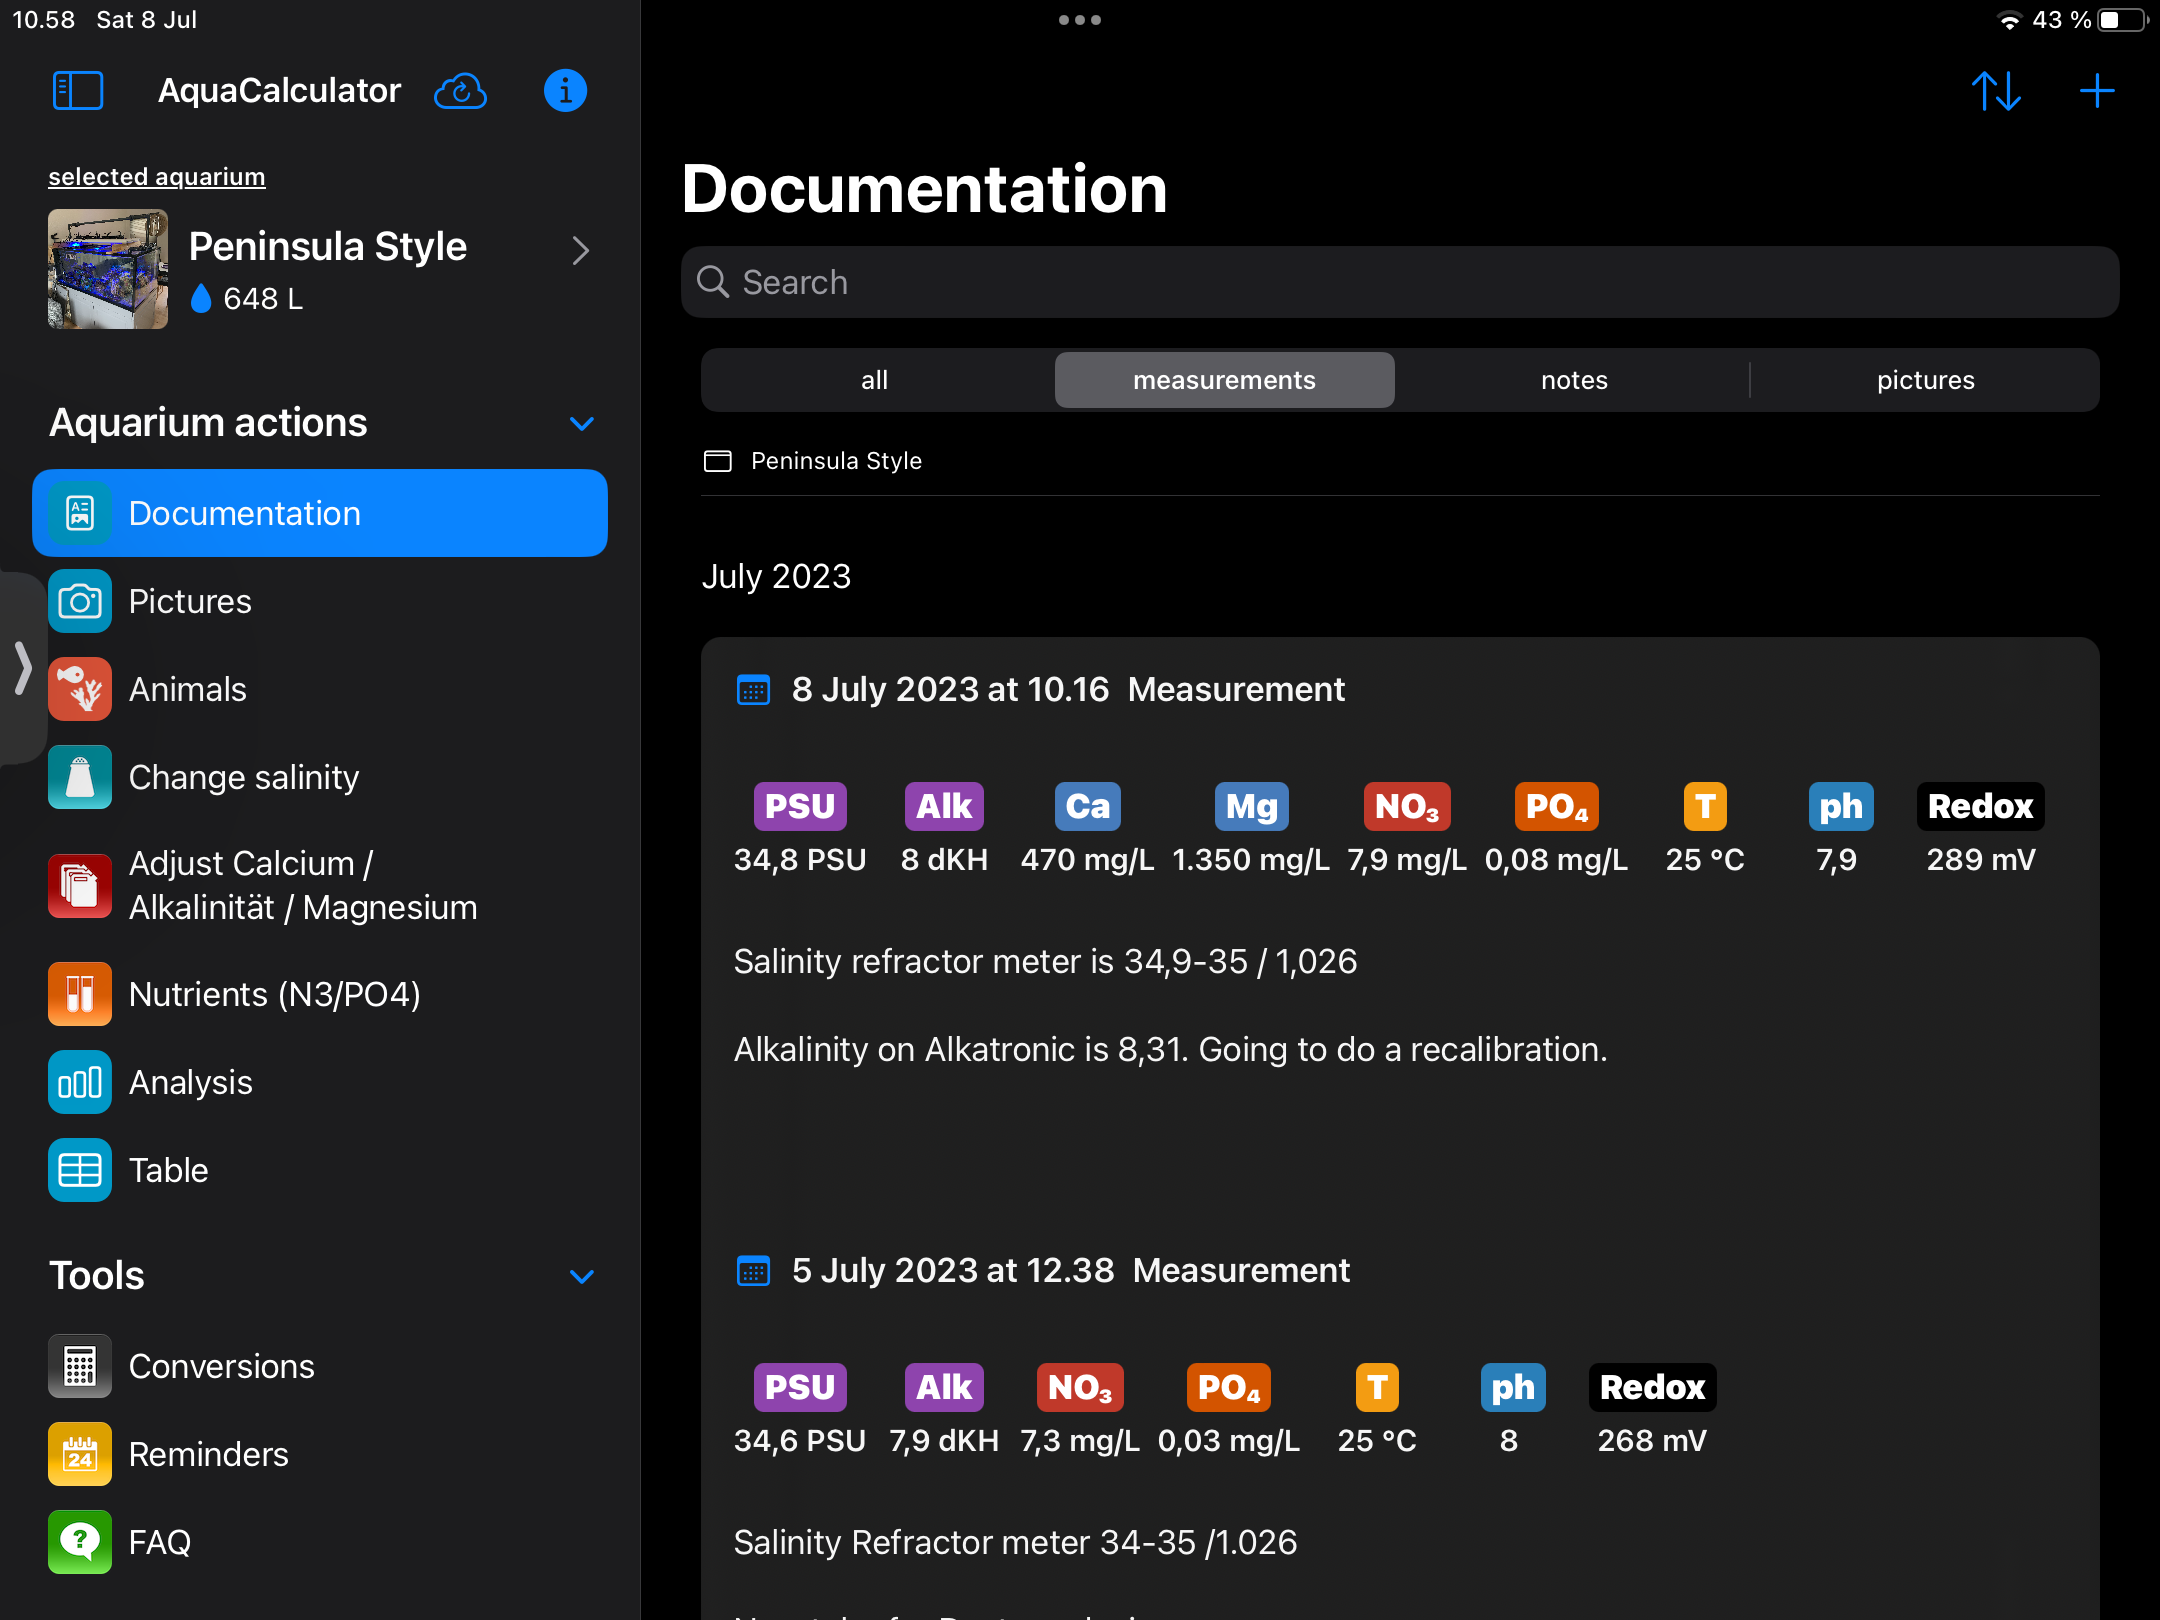Switch to the pictures tab
The width and height of the screenshot is (2160, 1620).
tap(1925, 380)
